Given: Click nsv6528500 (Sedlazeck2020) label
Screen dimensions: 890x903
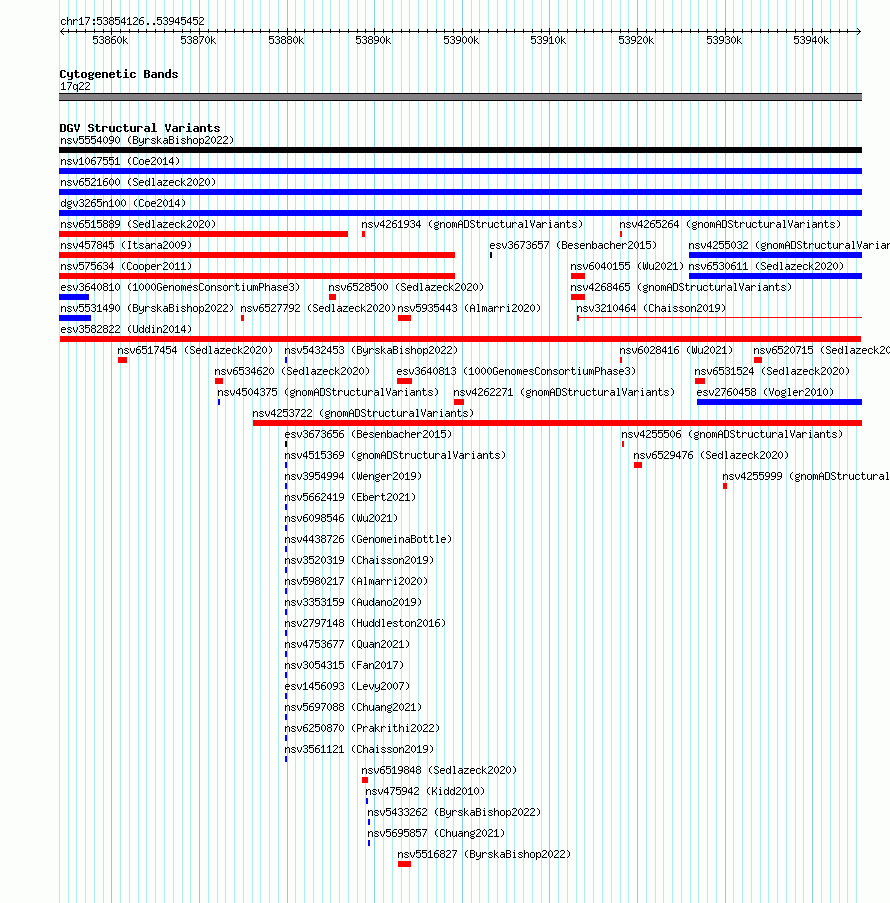Looking at the screenshot, I should click(406, 287).
